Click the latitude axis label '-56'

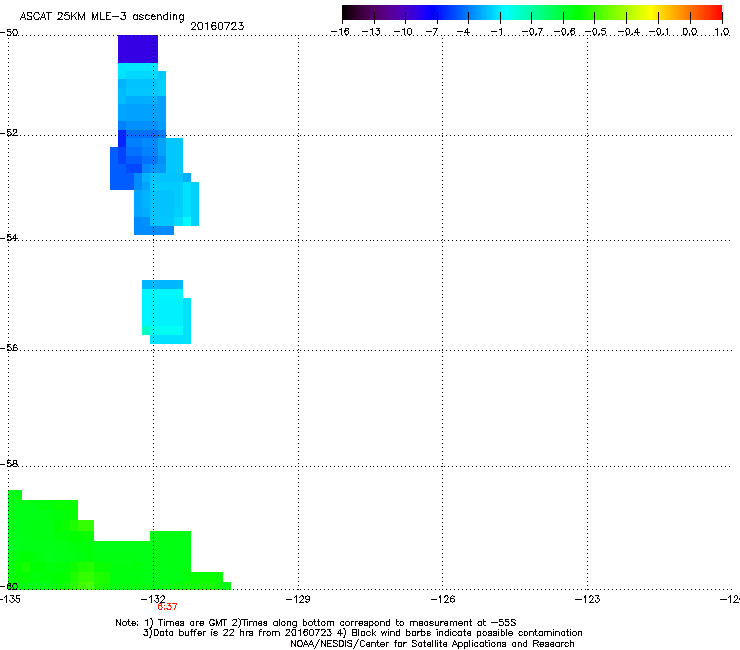click(9, 347)
